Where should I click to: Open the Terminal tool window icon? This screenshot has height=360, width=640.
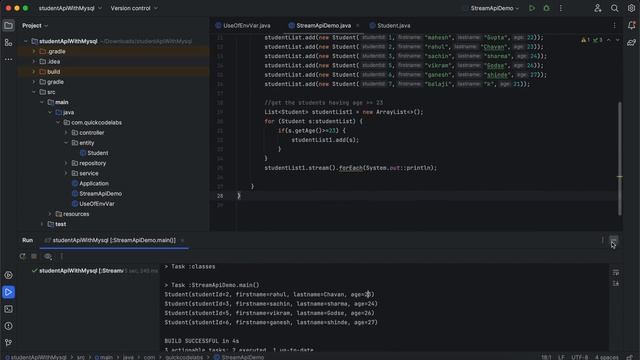pyautogui.click(x=8, y=309)
